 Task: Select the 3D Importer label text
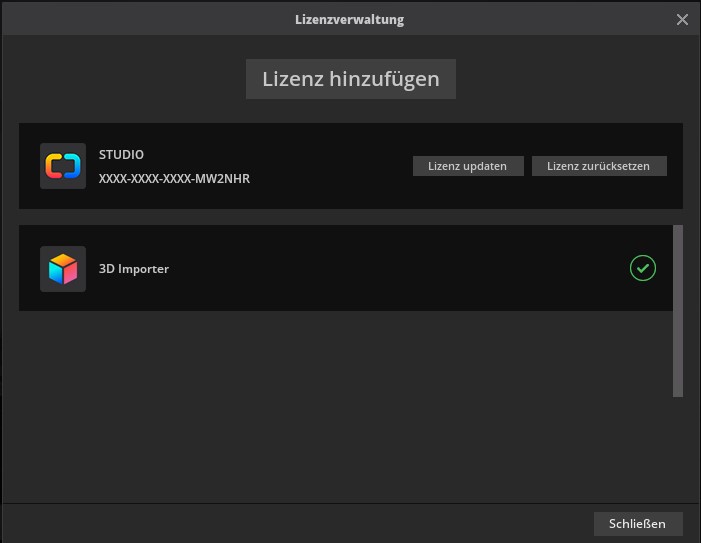point(134,268)
